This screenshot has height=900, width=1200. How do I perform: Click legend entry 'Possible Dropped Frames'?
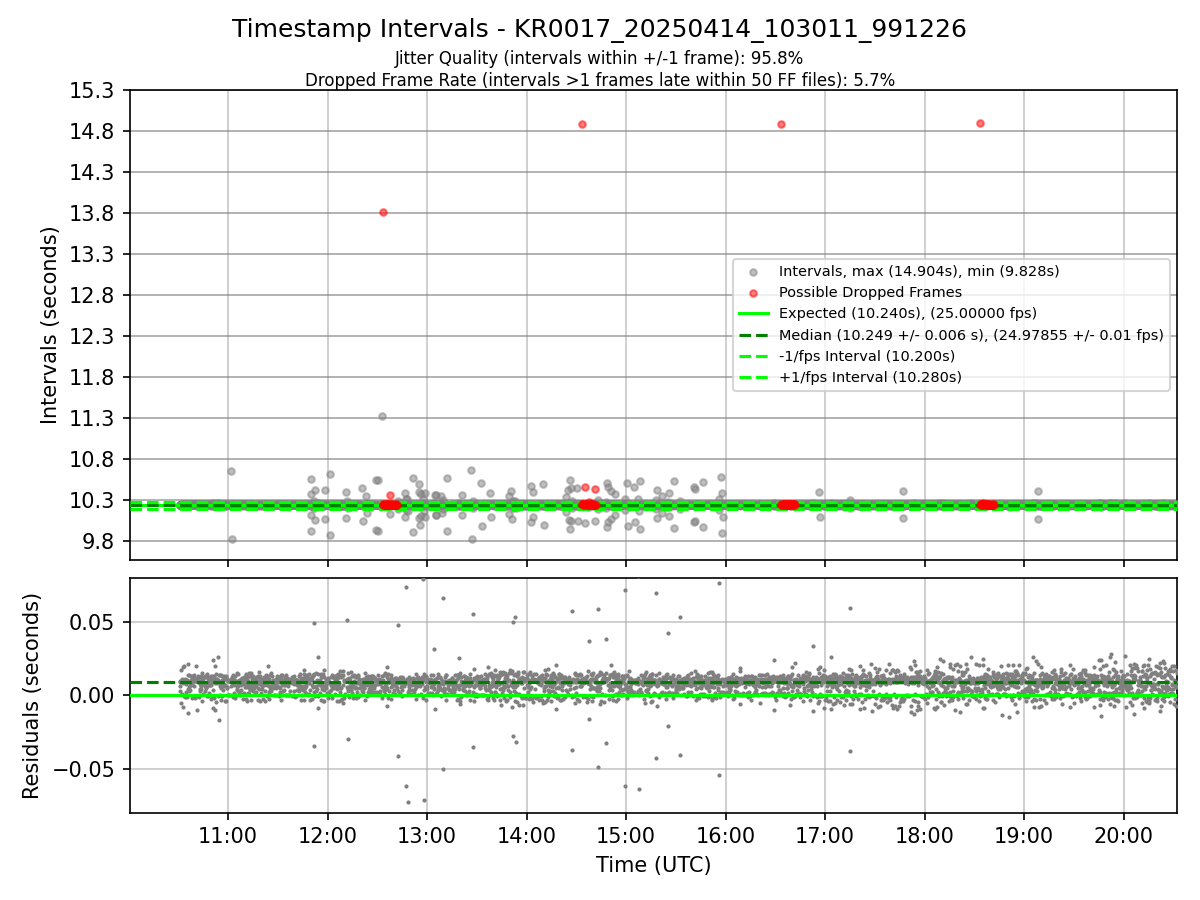[x=870, y=292]
